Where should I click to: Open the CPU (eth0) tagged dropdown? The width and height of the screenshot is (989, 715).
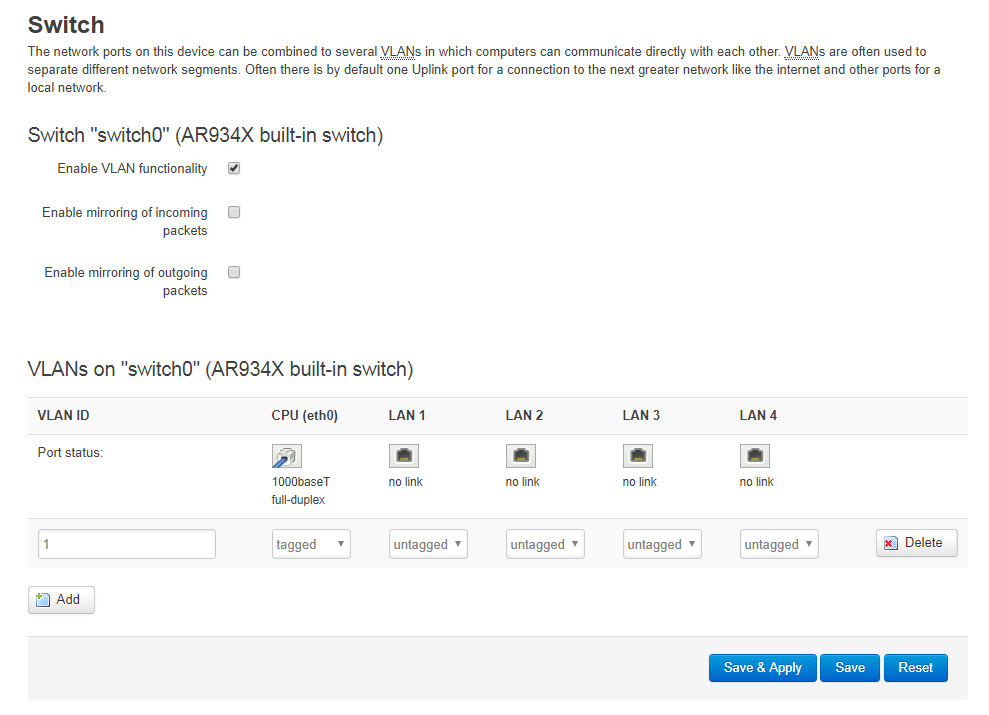tap(311, 544)
